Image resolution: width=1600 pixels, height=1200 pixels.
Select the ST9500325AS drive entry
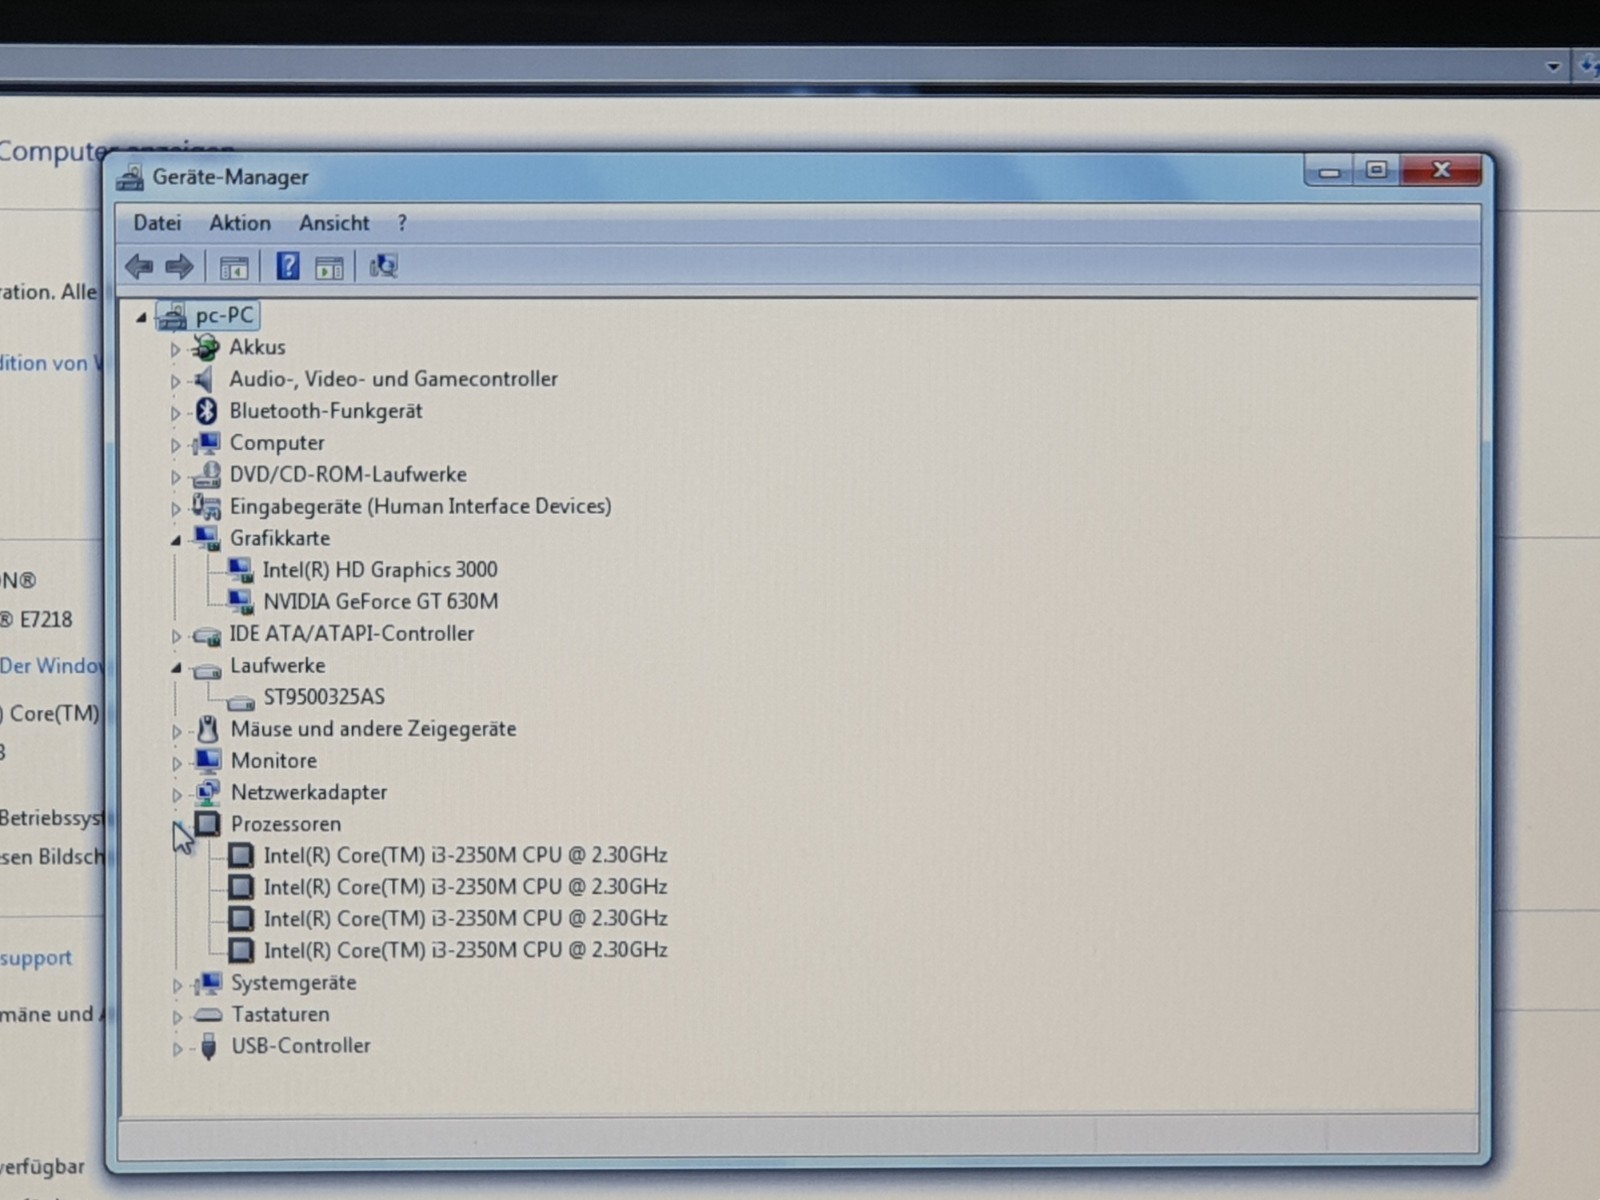pos(324,697)
